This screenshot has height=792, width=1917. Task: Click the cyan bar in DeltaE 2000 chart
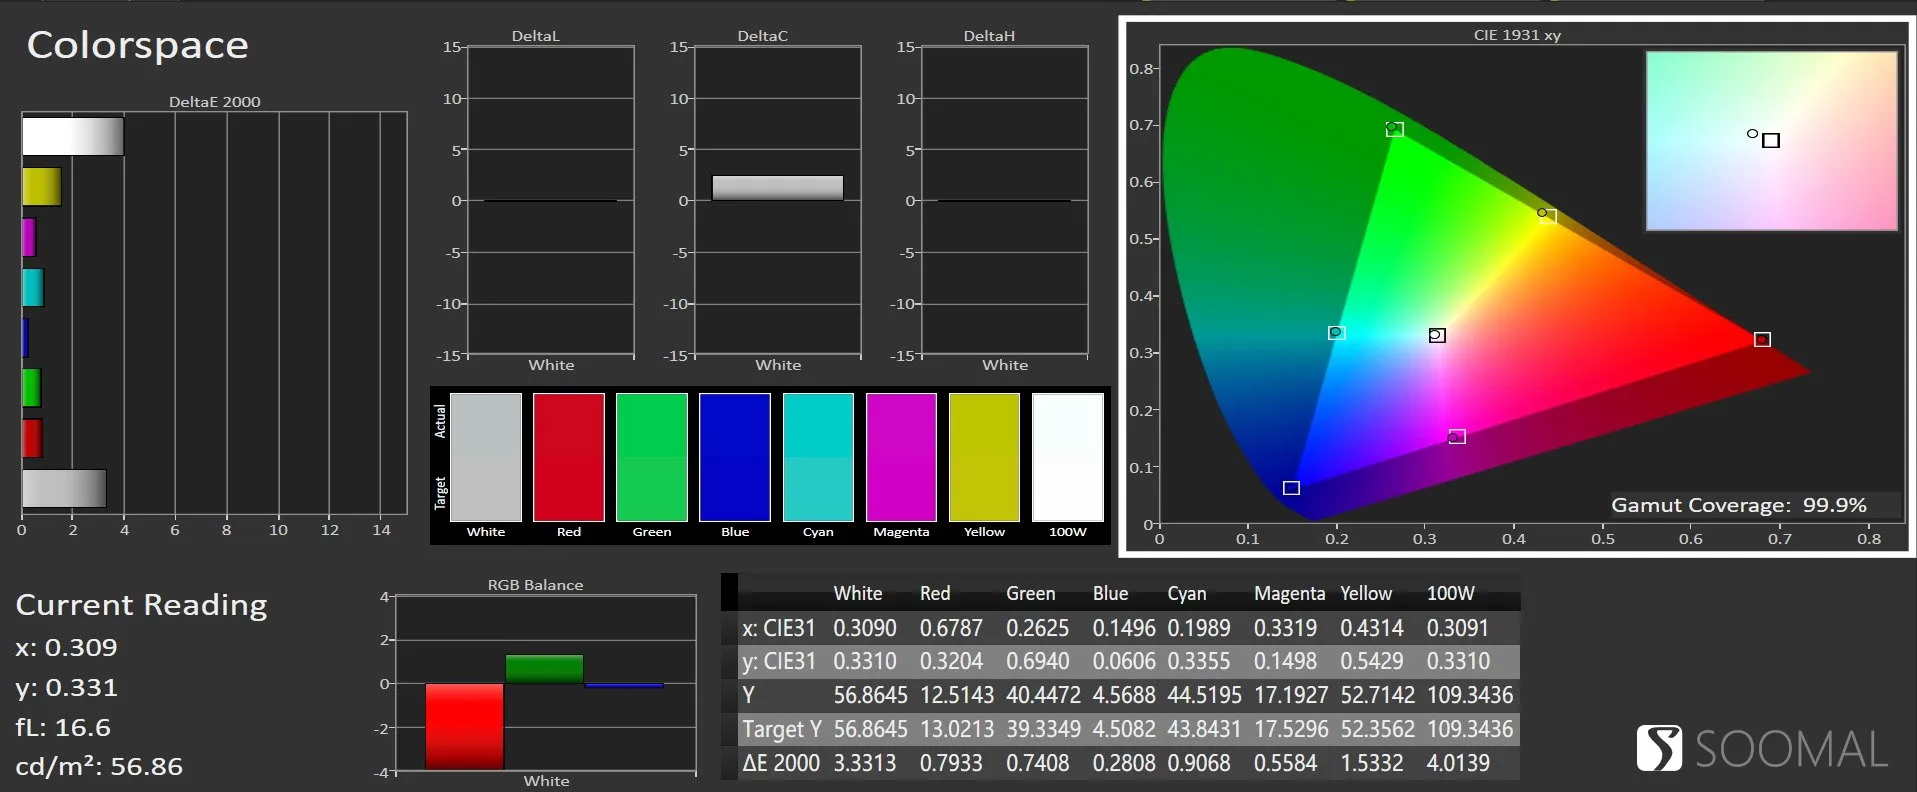[x=33, y=287]
